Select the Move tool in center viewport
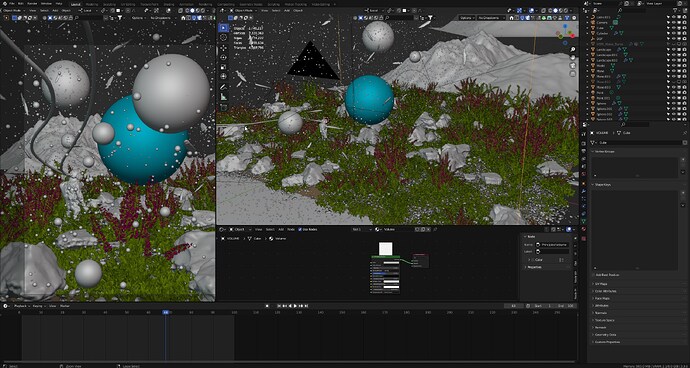 [x=224, y=48]
